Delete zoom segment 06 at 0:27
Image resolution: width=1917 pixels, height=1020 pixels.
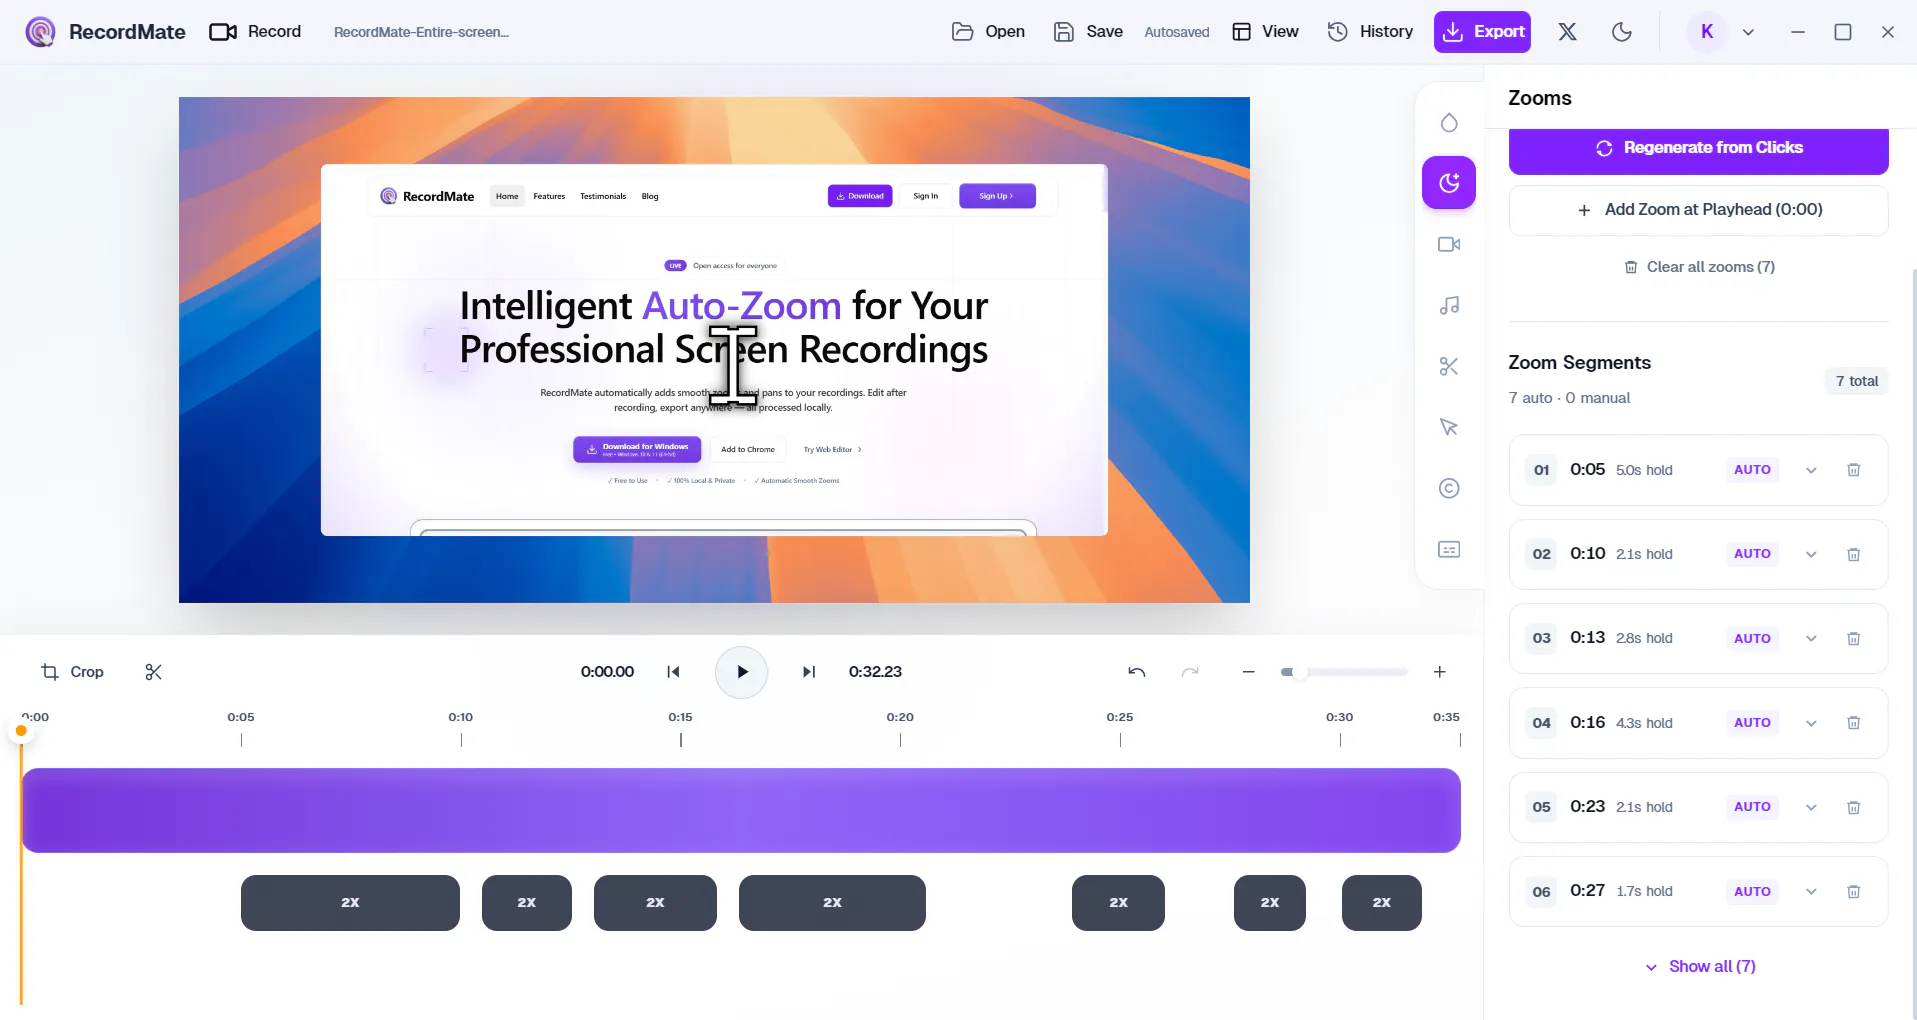(x=1853, y=891)
